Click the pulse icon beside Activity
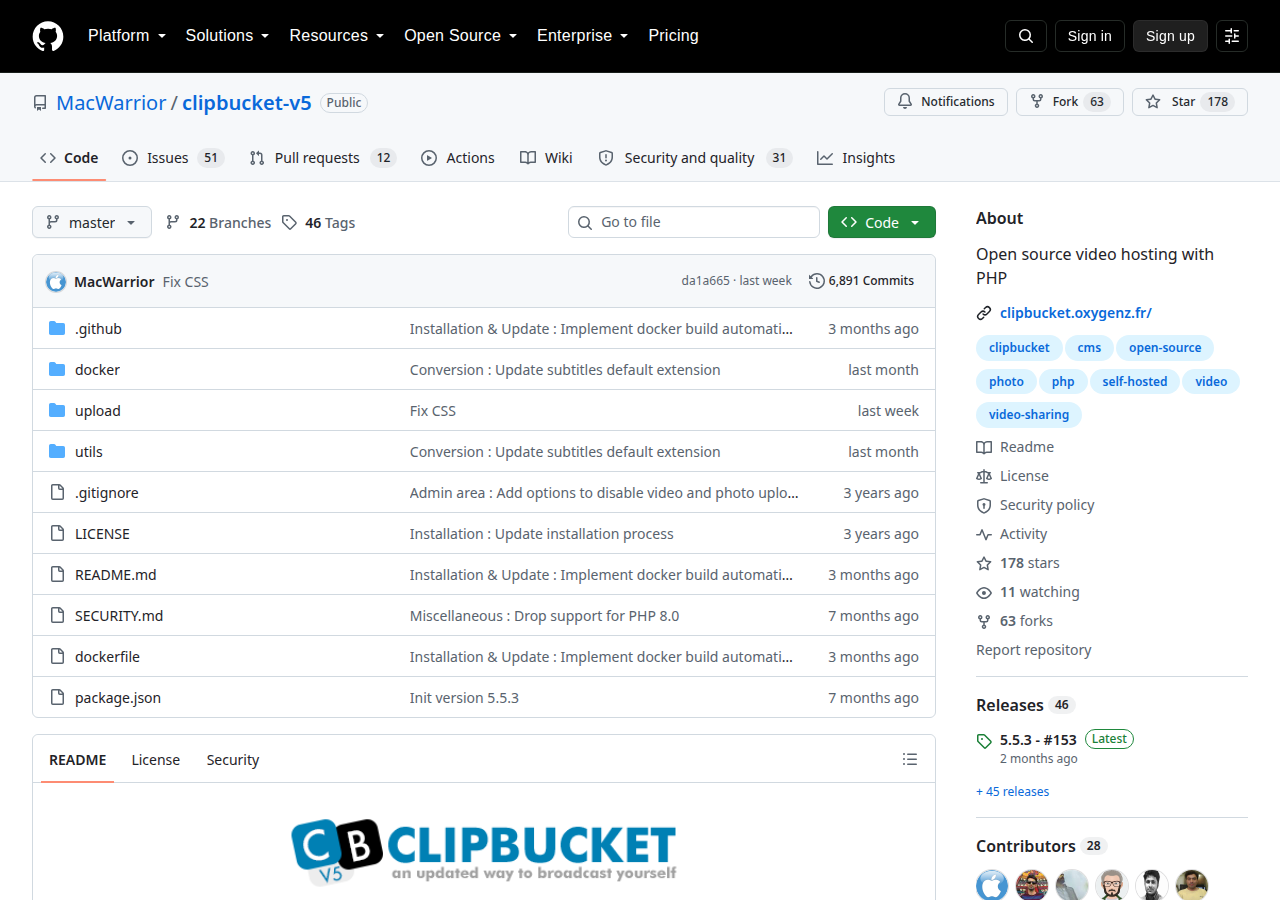The width and height of the screenshot is (1280, 900). pos(984,535)
